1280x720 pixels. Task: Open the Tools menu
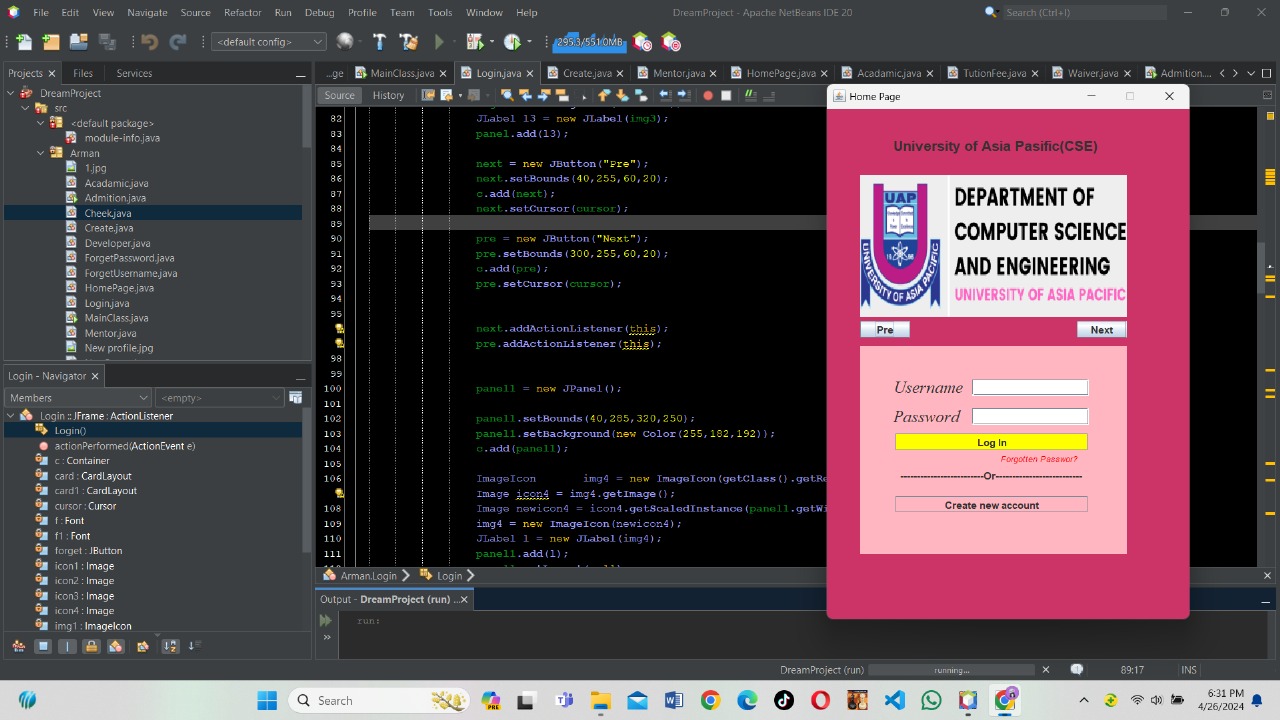pos(440,12)
